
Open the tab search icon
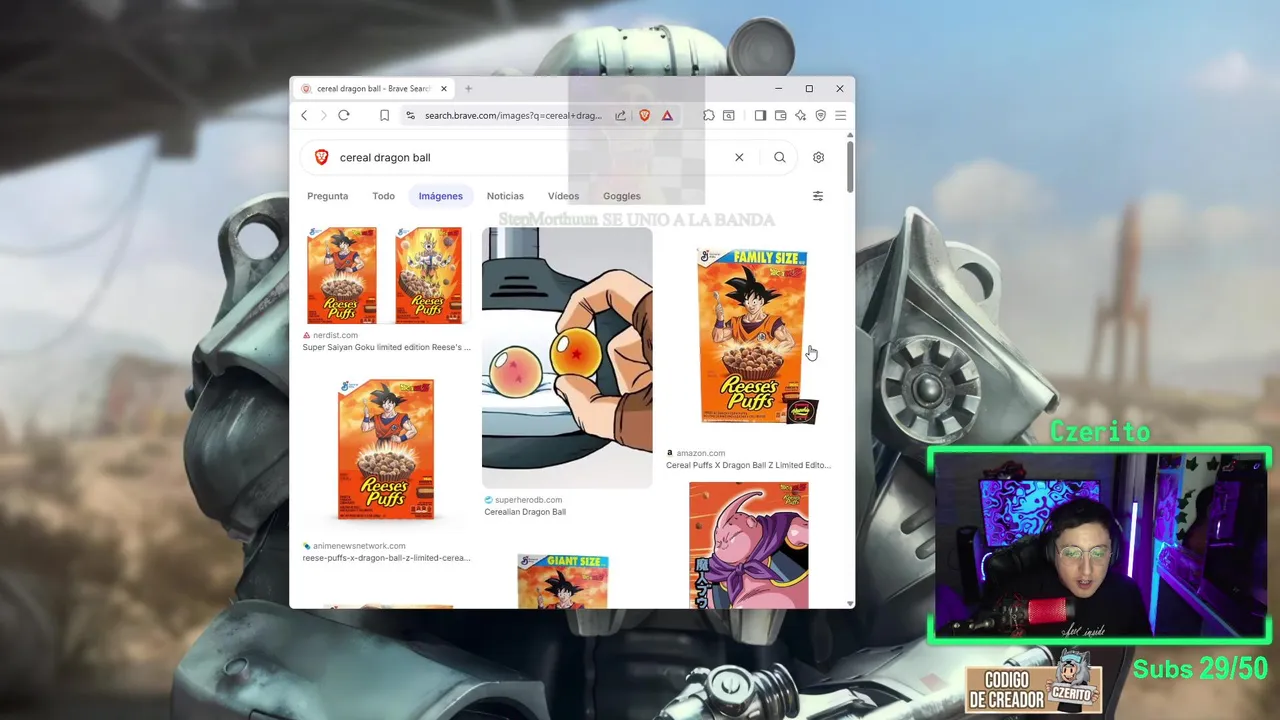click(x=729, y=116)
